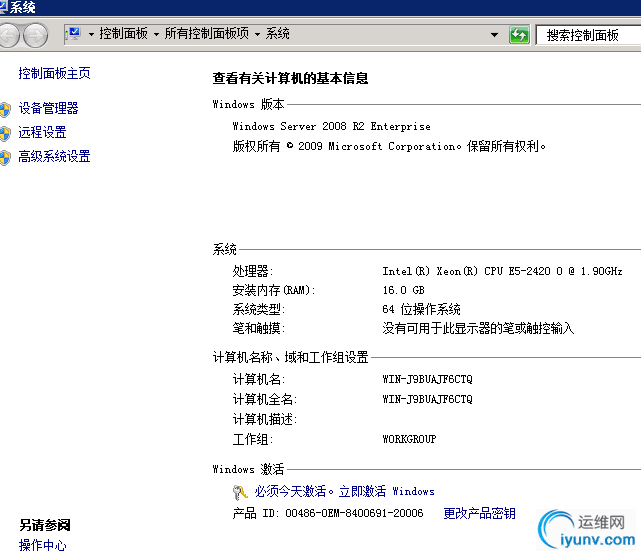Screen dimensions: 641x556
Task: Expand dropdown arrow before 控制面板
Action: [91, 34]
